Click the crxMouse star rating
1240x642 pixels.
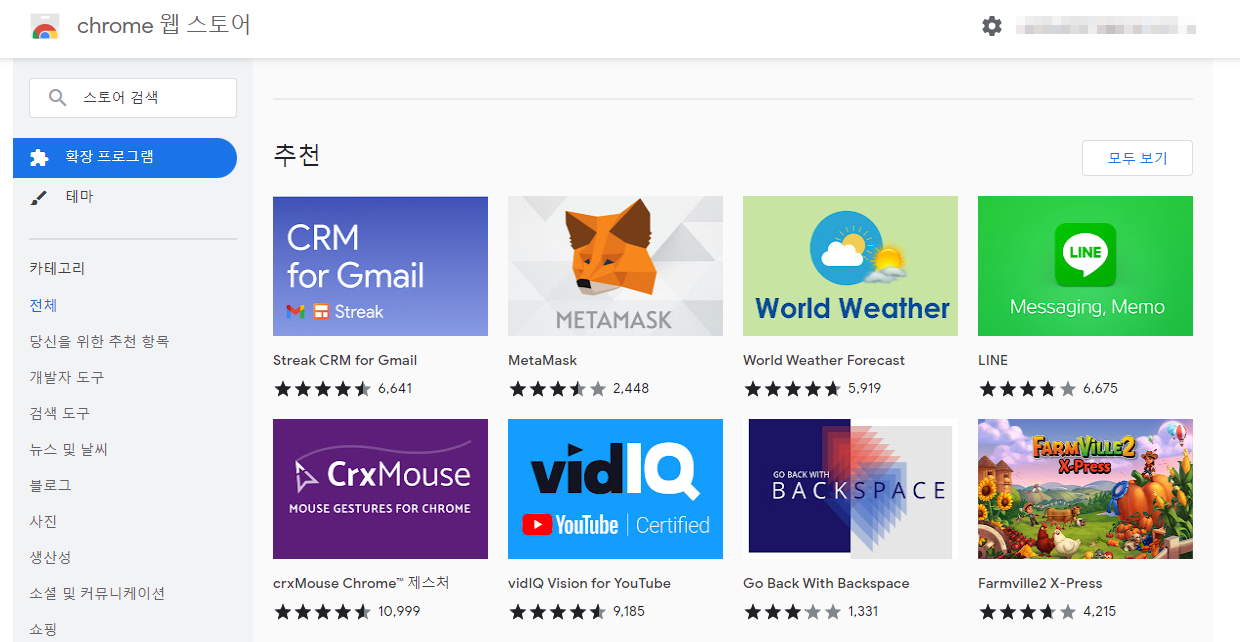322,611
